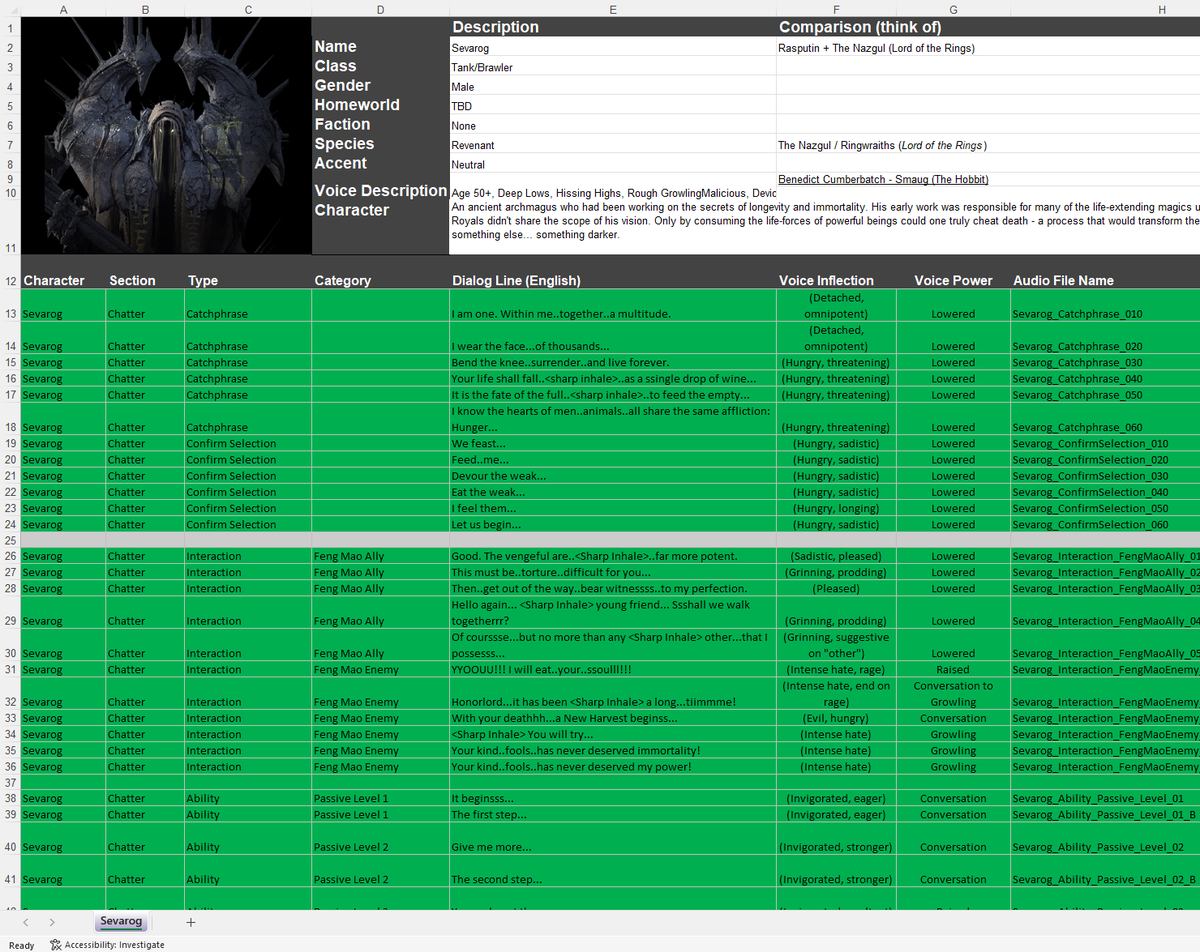
Task: Select column C header
Action: (248, 8)
